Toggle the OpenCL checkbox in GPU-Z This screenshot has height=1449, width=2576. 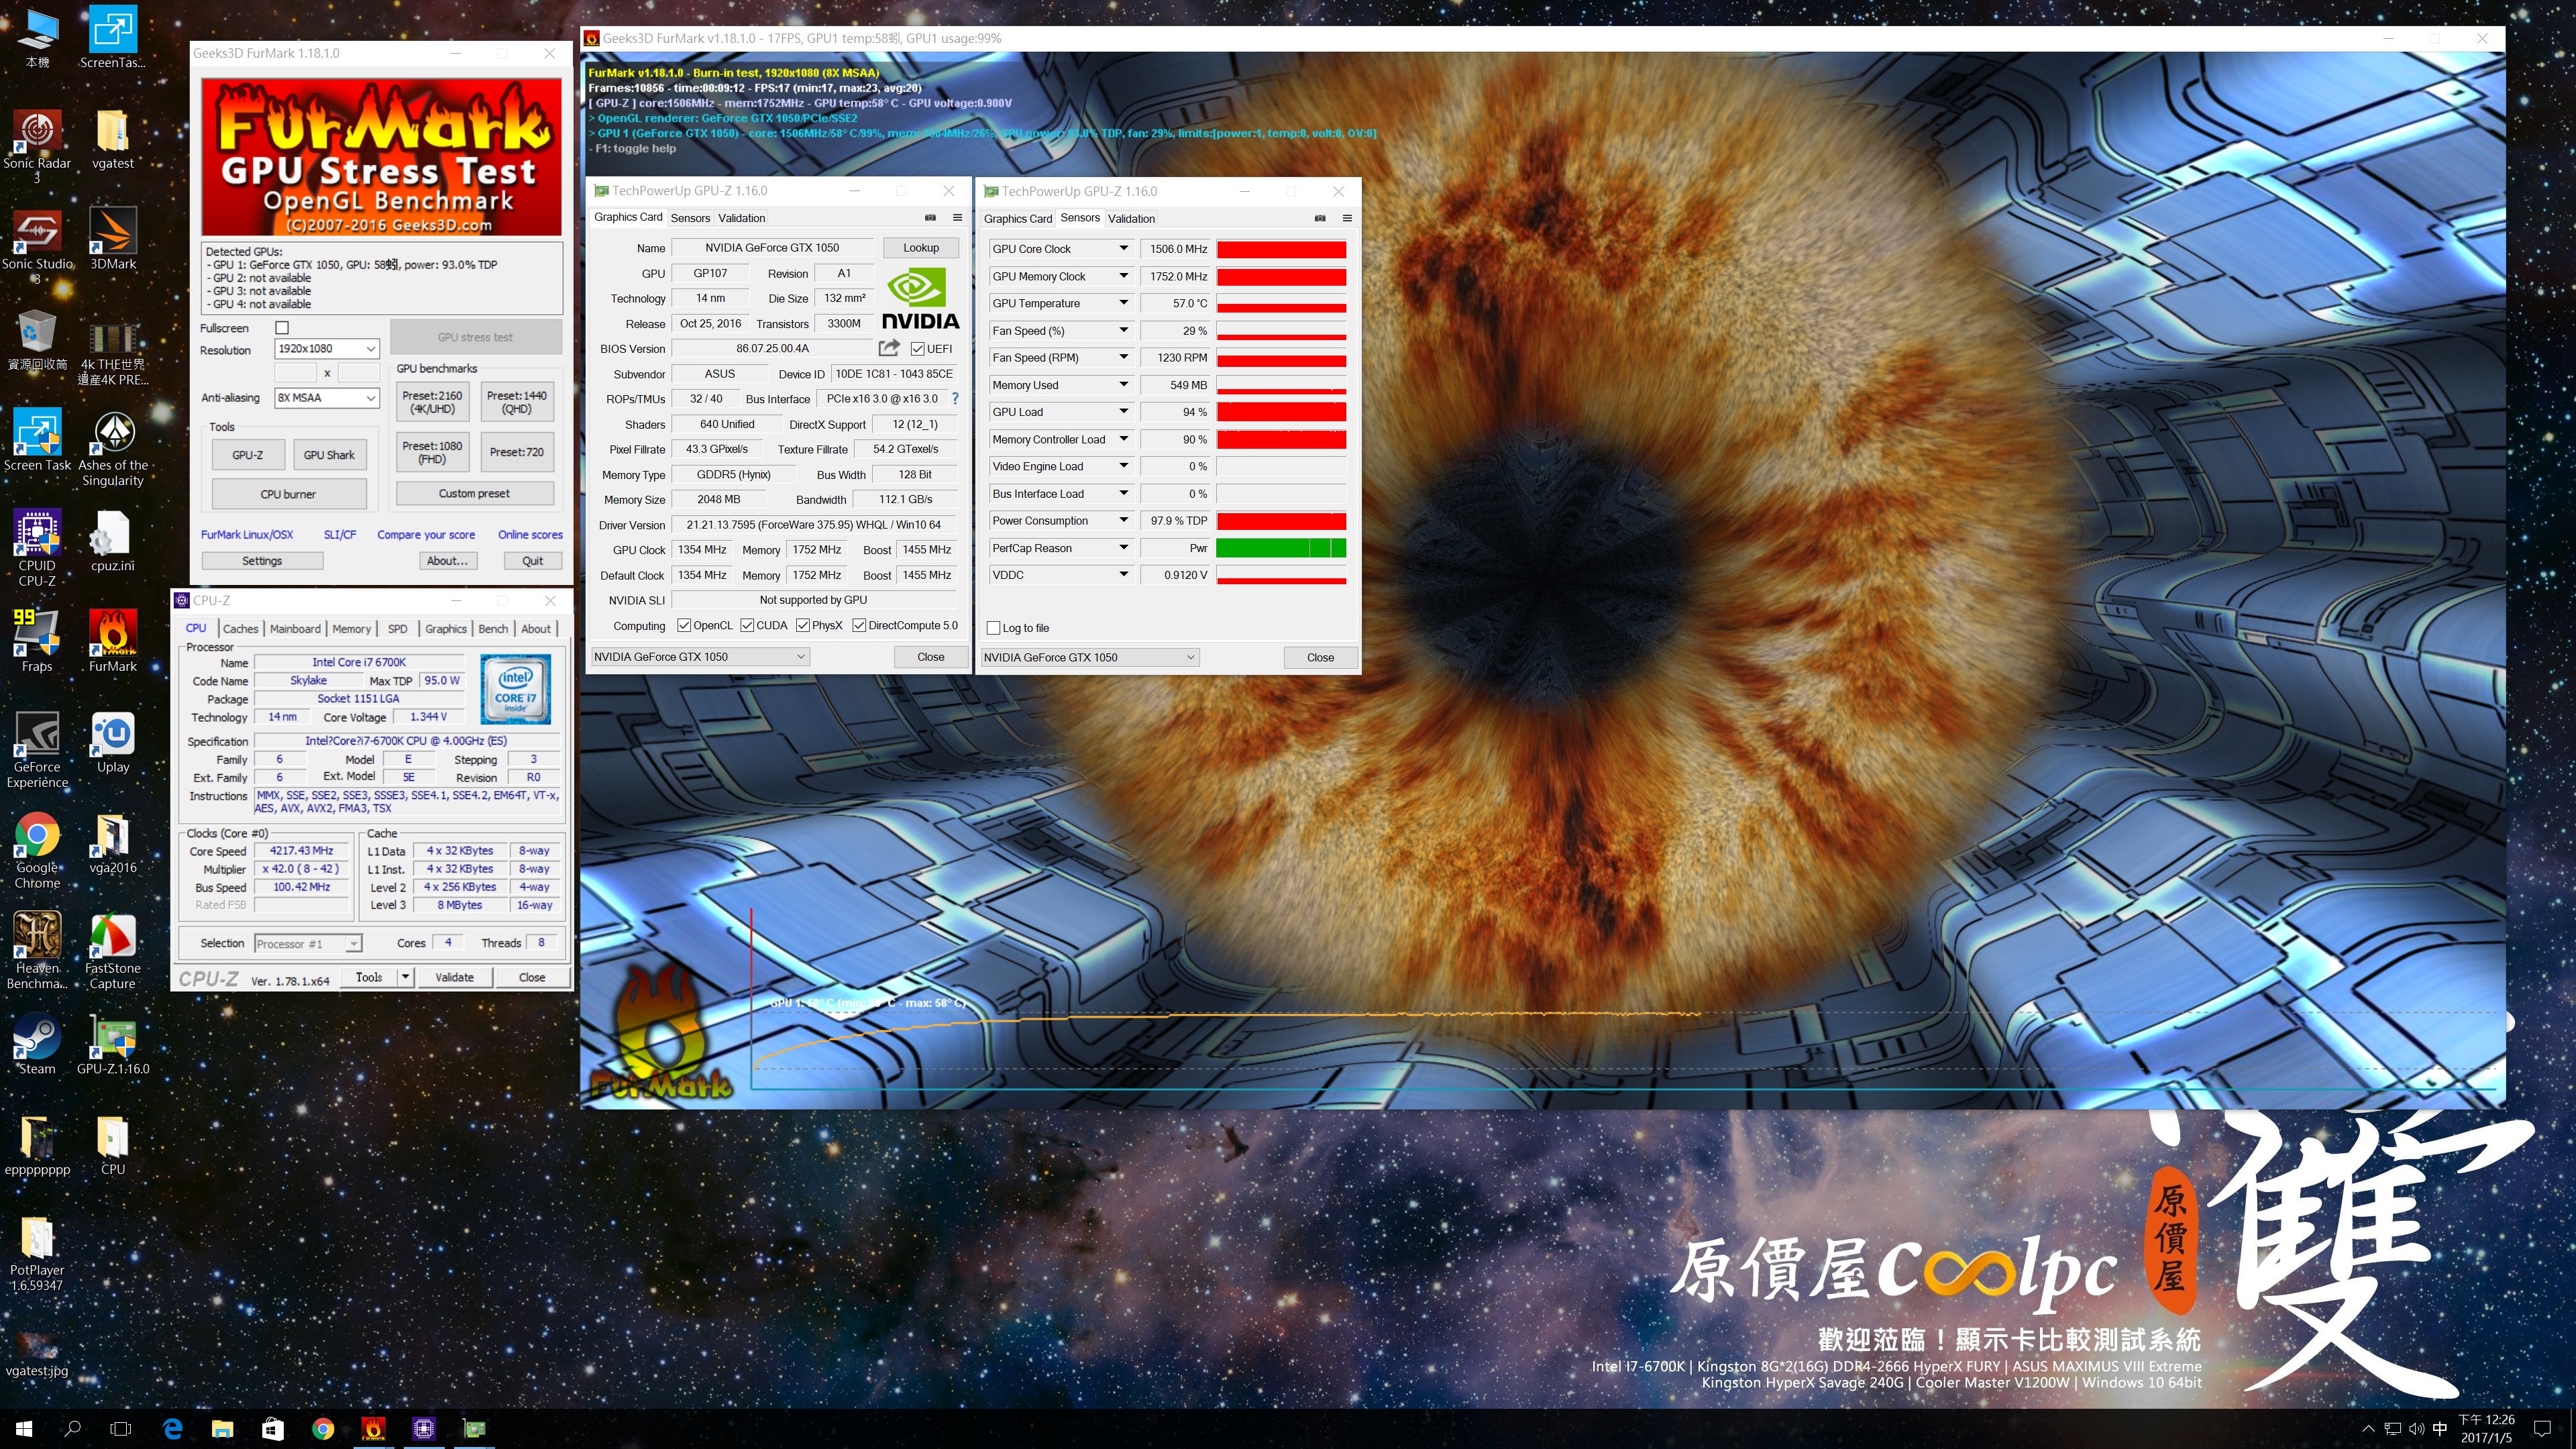[684, 625]
